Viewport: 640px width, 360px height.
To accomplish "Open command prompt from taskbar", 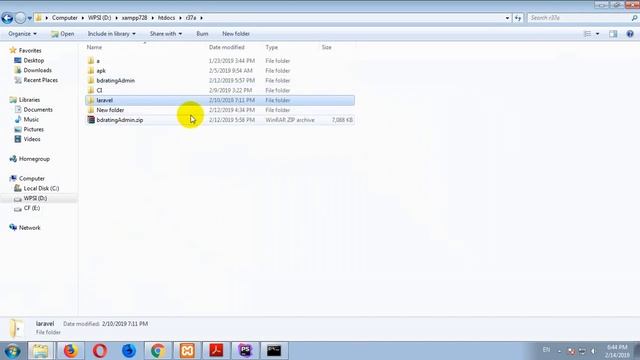I will (274, 351).
